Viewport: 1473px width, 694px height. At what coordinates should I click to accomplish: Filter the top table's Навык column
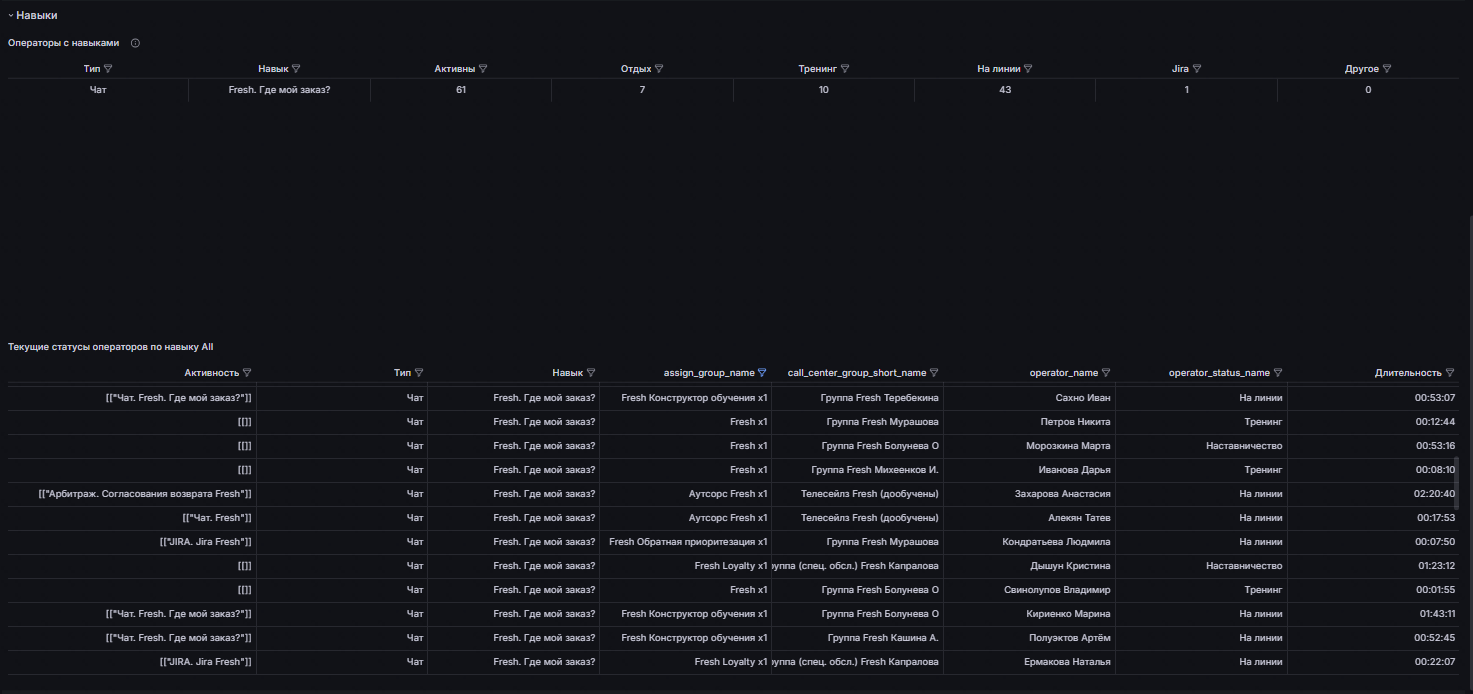coord(296,69)
